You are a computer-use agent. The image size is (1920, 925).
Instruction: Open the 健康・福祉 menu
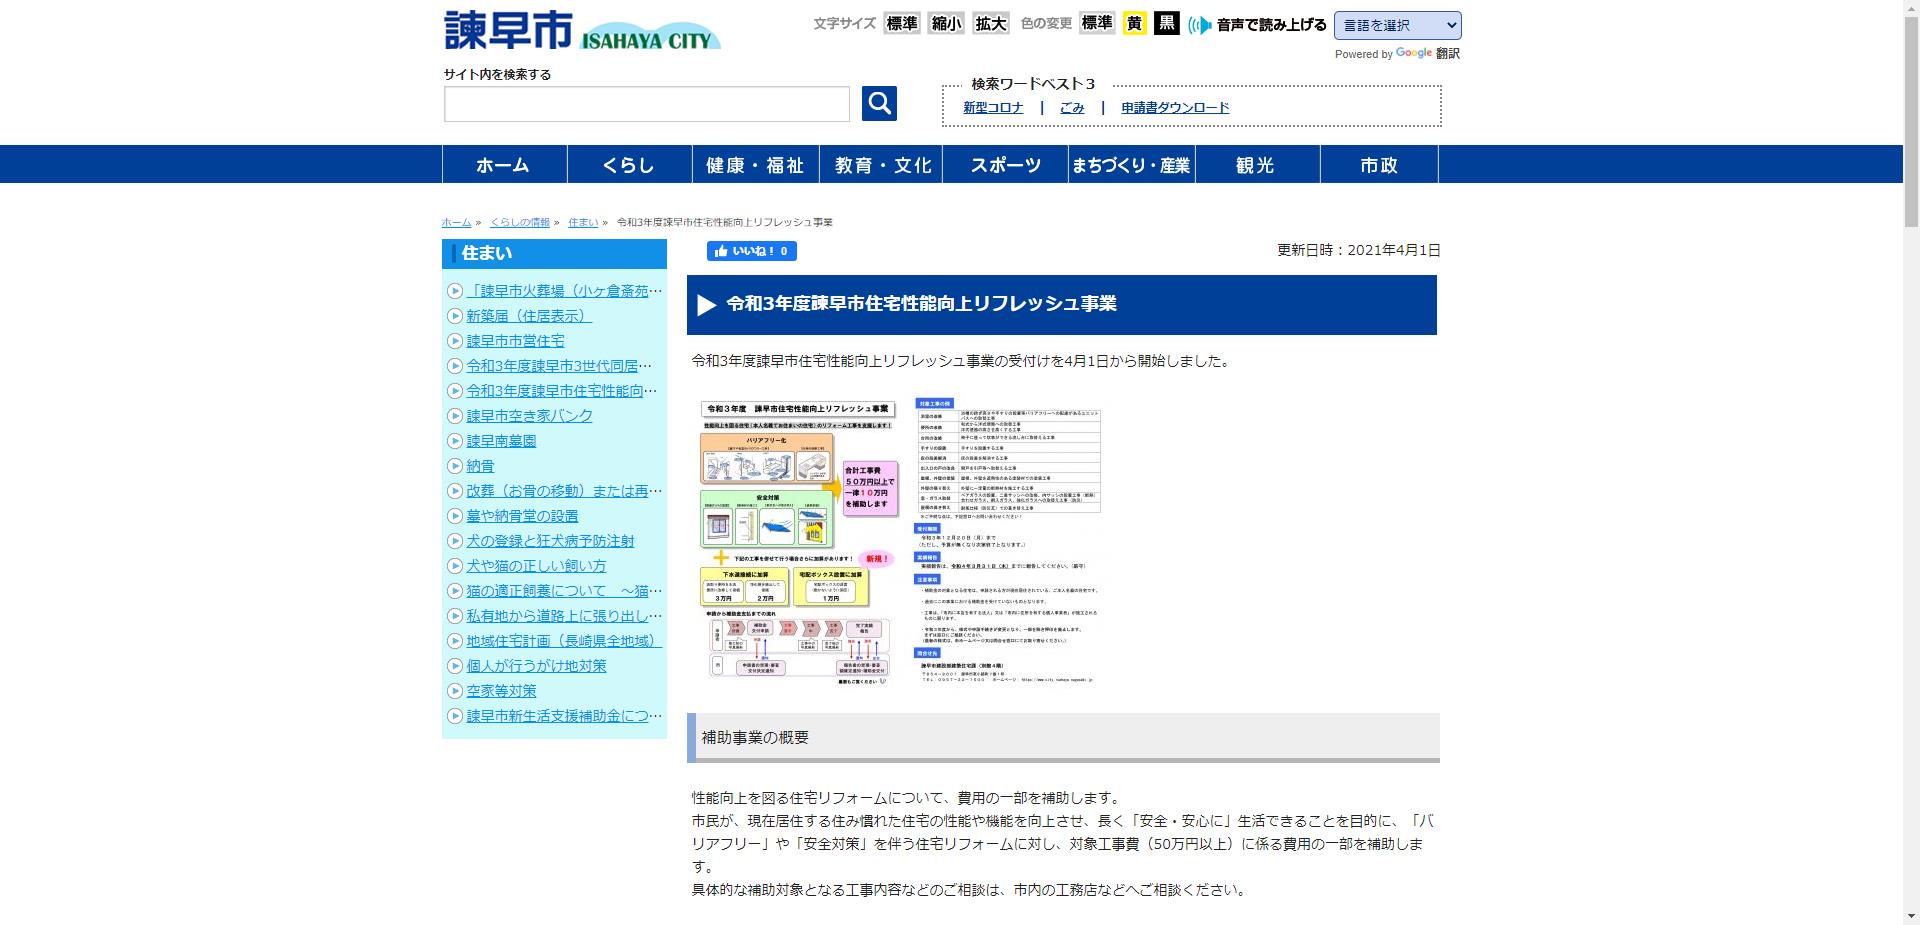[x=756, y=164]
